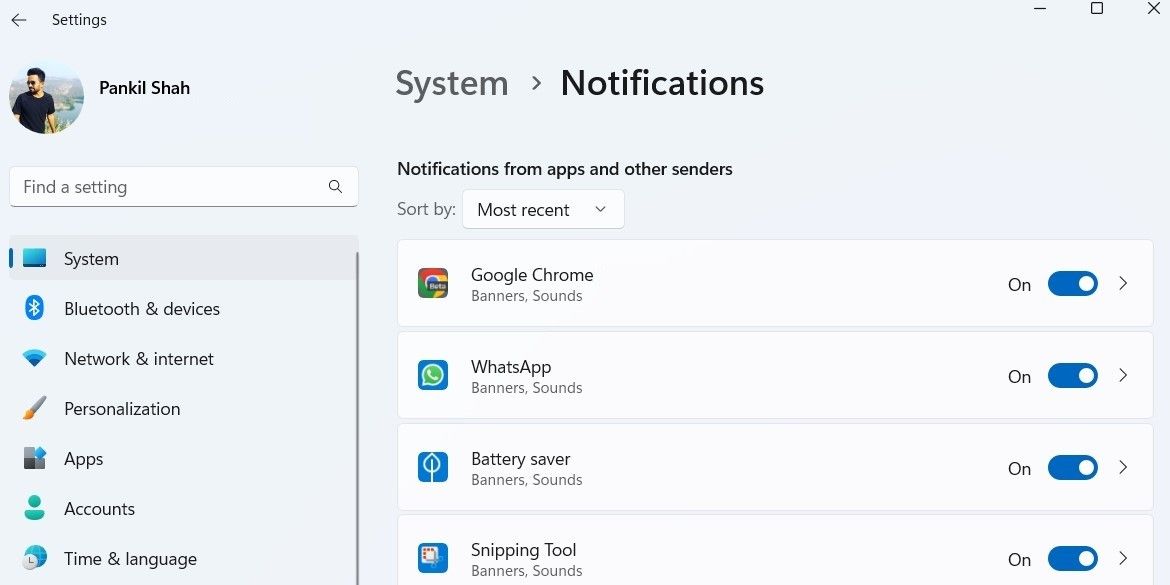Screen dimensions: 1170x585
Task: Select the Personalization brush icon
Action: point(34,408)
